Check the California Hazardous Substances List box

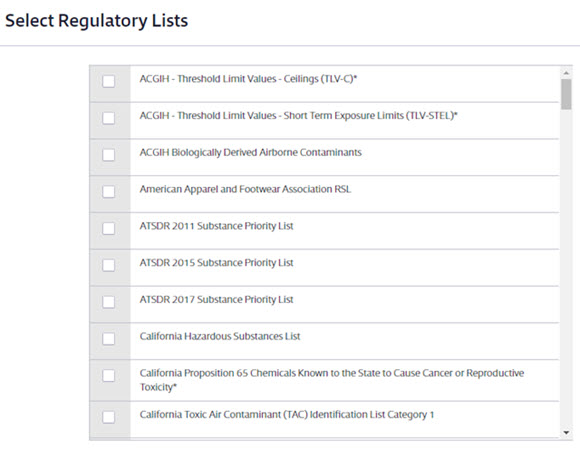(108, 339)
